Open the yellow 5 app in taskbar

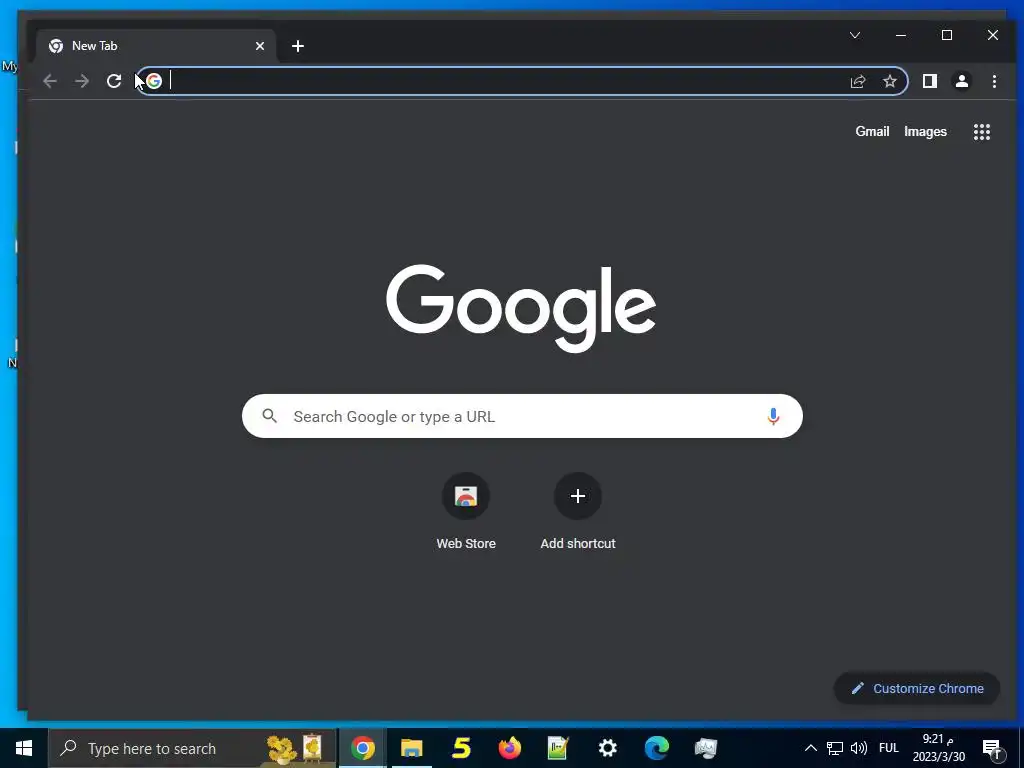461,748
